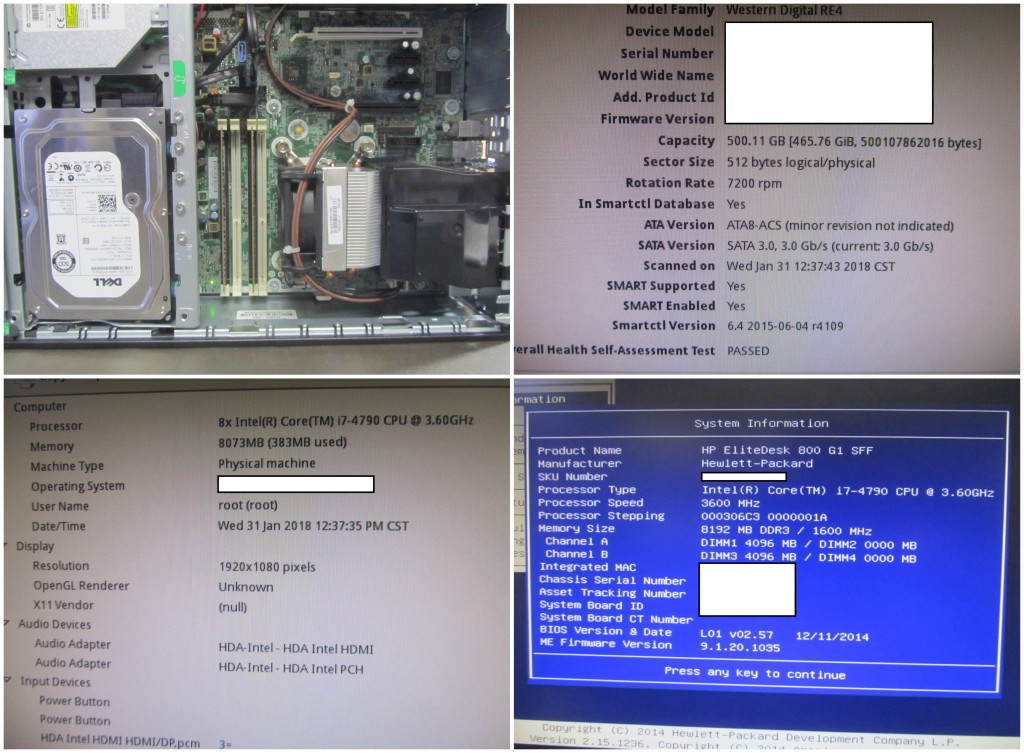Select the Date/Time row label

(x=59, y=526)
